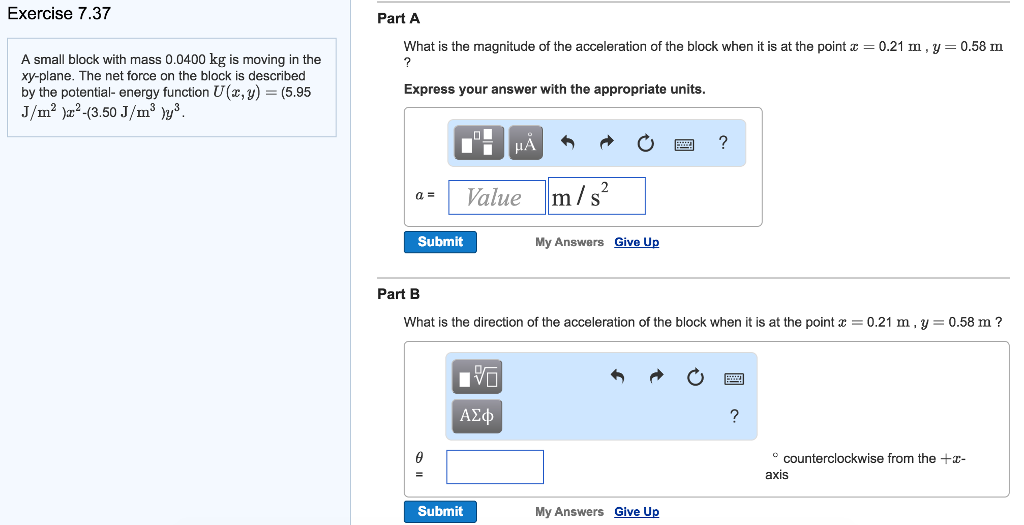Undo last entry in Part A
Image resolution: width=1024 pixels, height=525 pixels.
[568, 143]
